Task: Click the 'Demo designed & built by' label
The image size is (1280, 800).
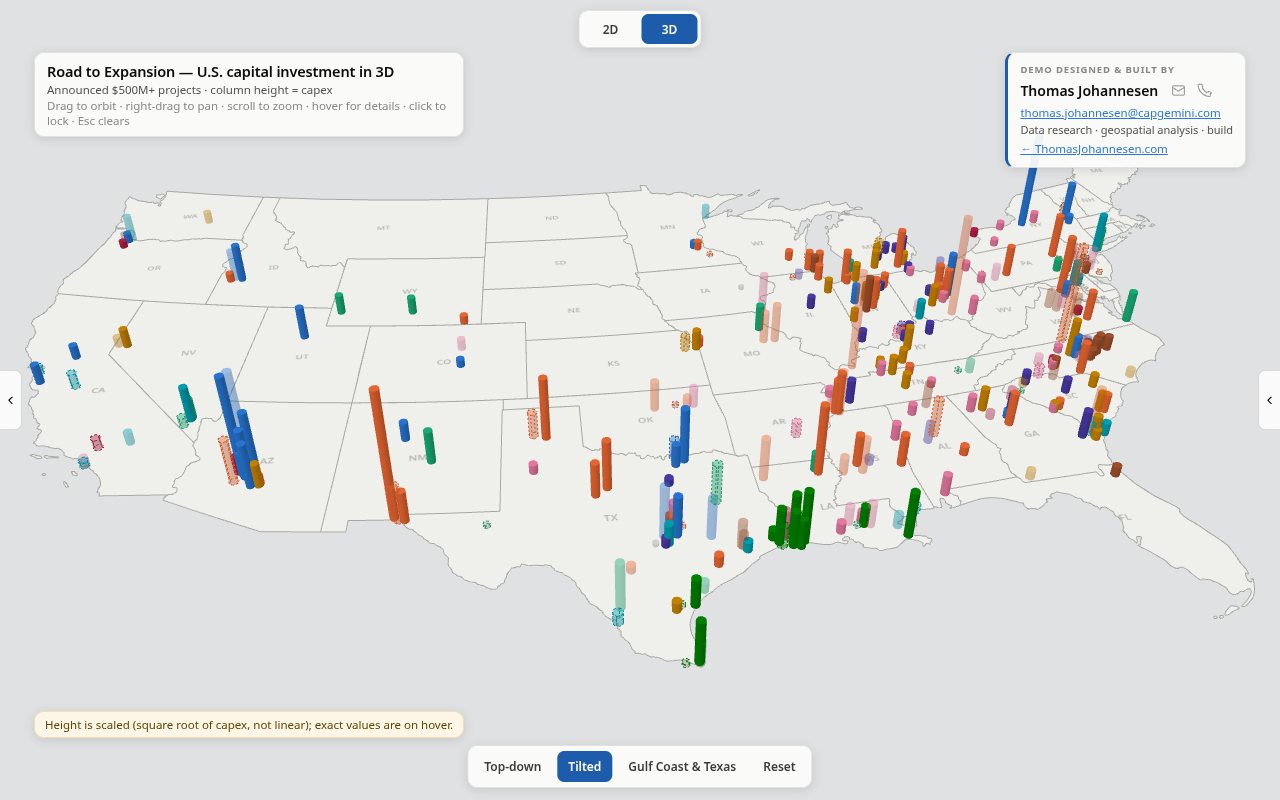Action: point(1097,70)
